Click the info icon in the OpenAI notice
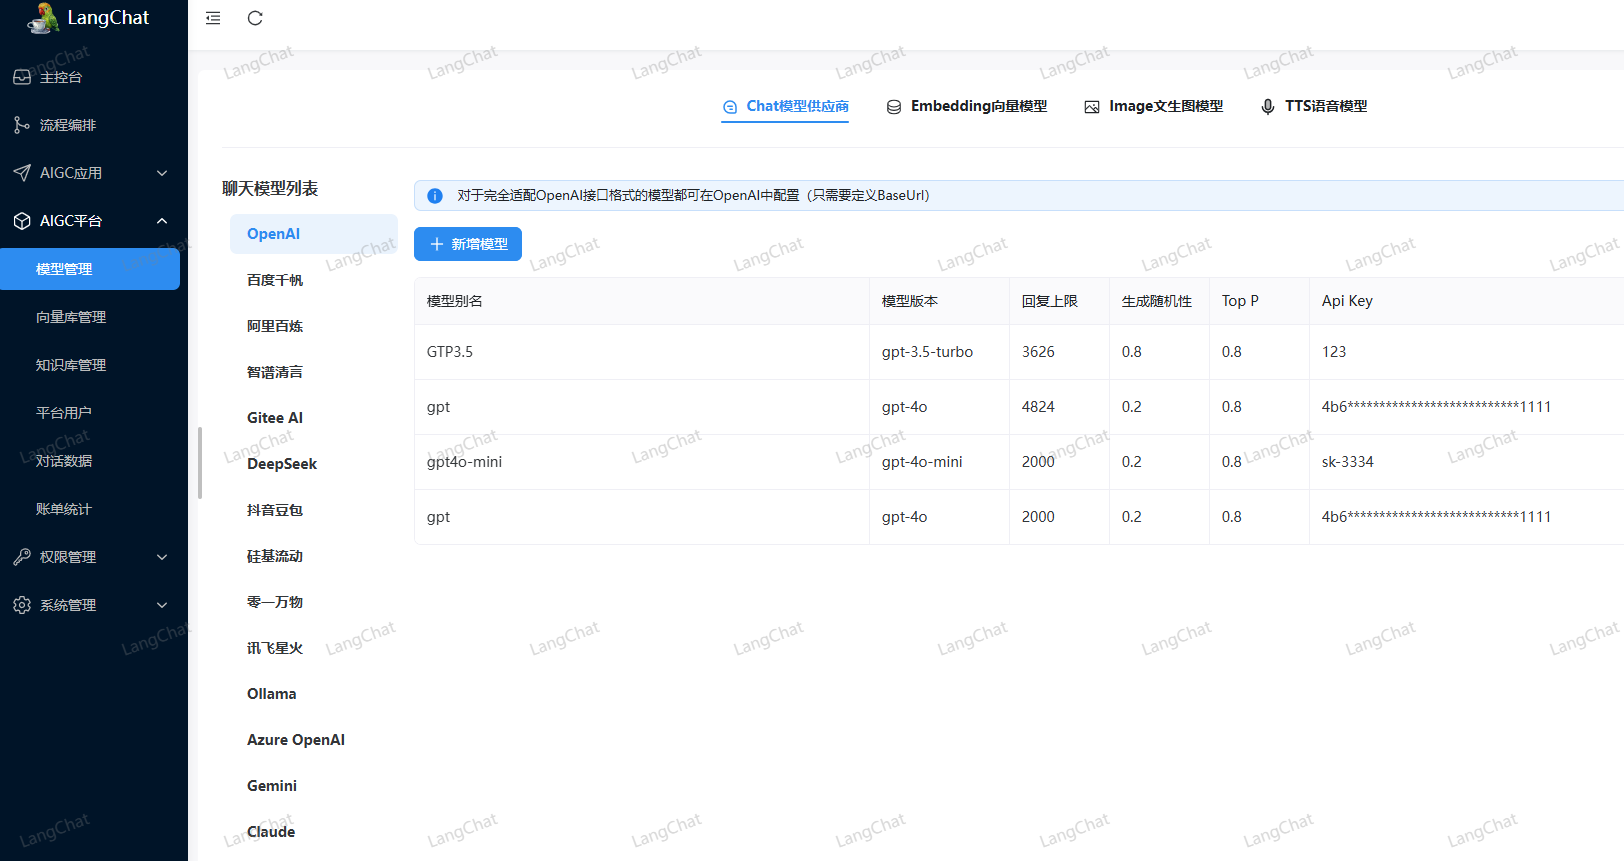Viewport: 1624px width, 861px height. point(435,196)
